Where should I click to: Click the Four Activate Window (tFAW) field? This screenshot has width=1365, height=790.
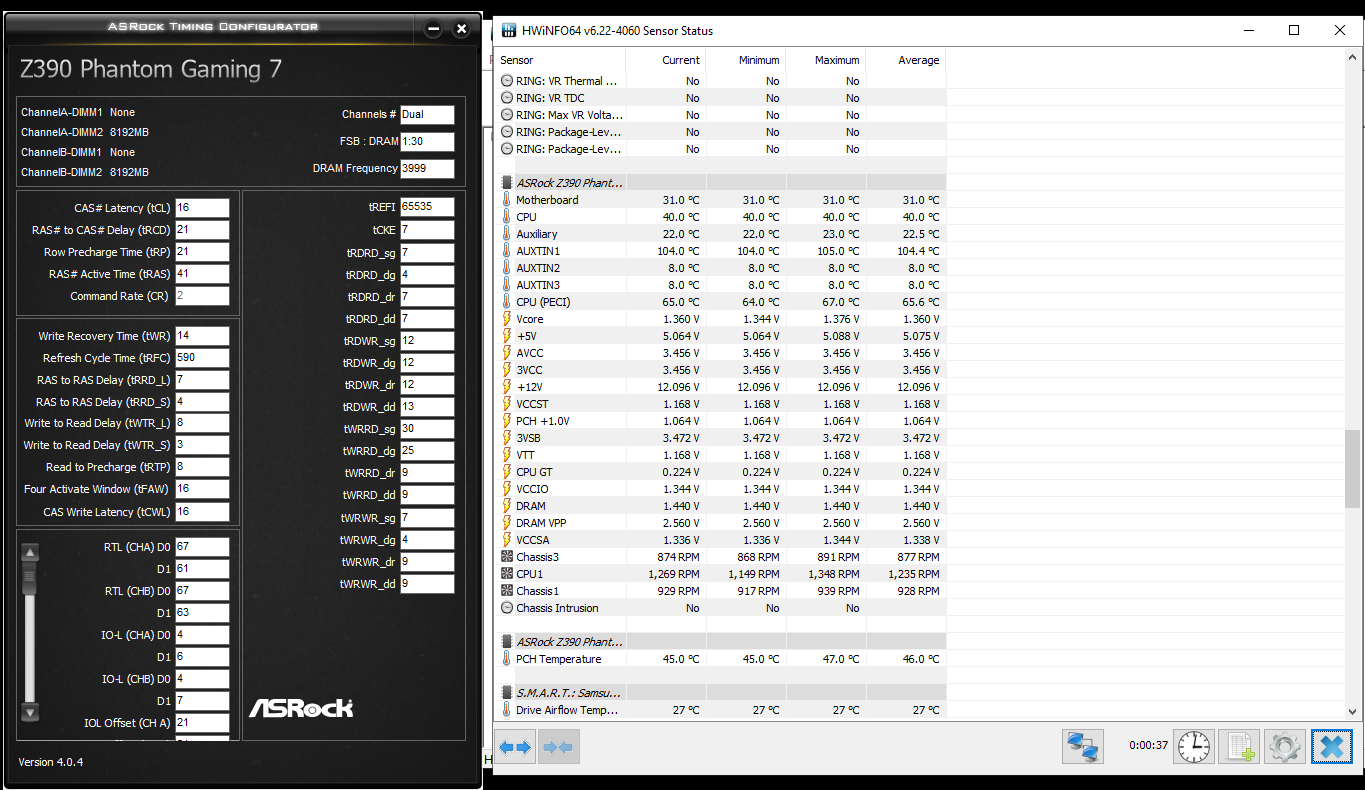[202, 489]
